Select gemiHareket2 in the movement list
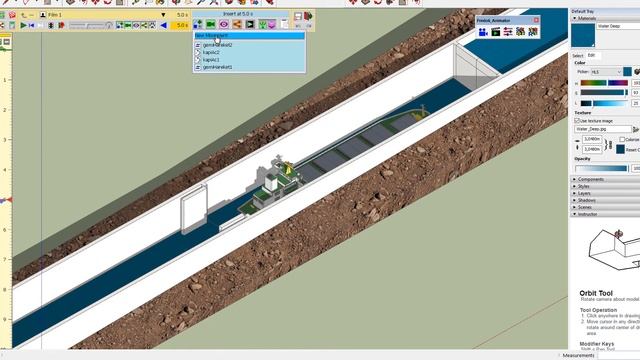Image resolution: width=640 pixels, height=360 pixels. (x=249, y=45)
